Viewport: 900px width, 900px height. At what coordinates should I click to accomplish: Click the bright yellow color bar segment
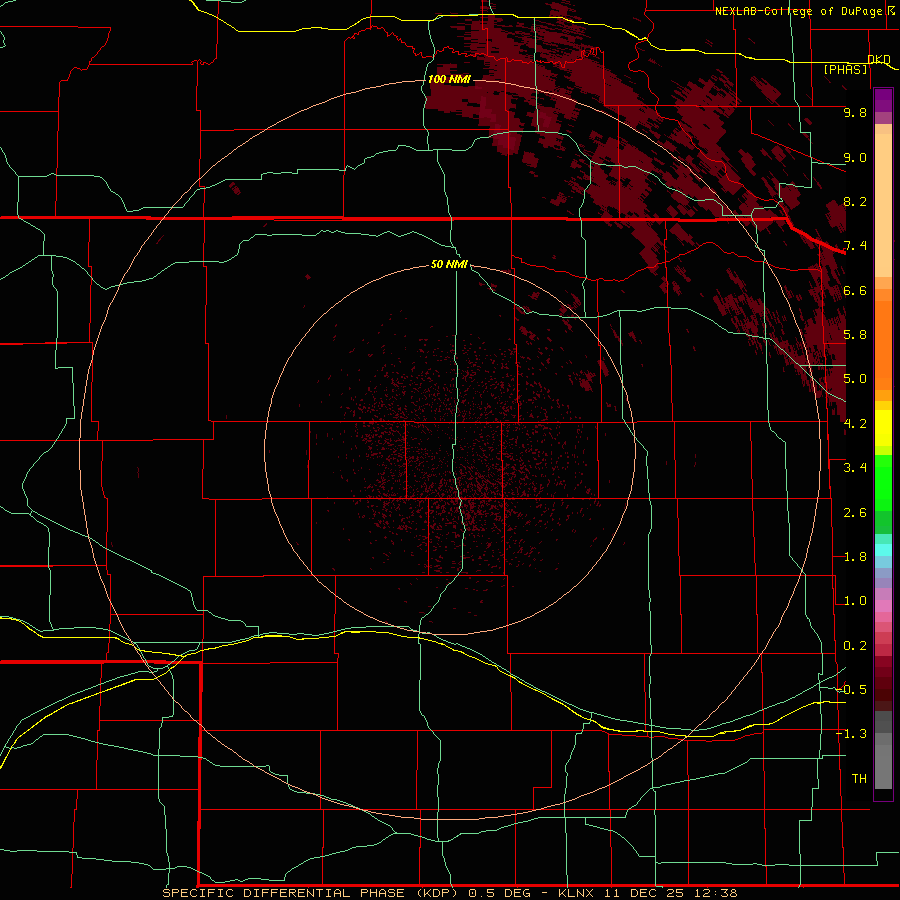point(883,428)
